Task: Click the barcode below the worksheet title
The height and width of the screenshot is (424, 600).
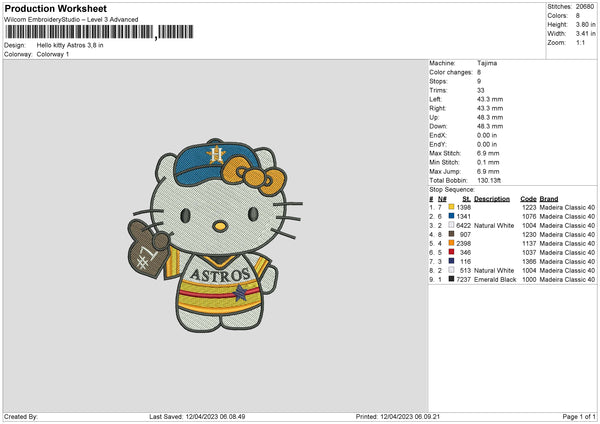Action: [x=99, y=32]
